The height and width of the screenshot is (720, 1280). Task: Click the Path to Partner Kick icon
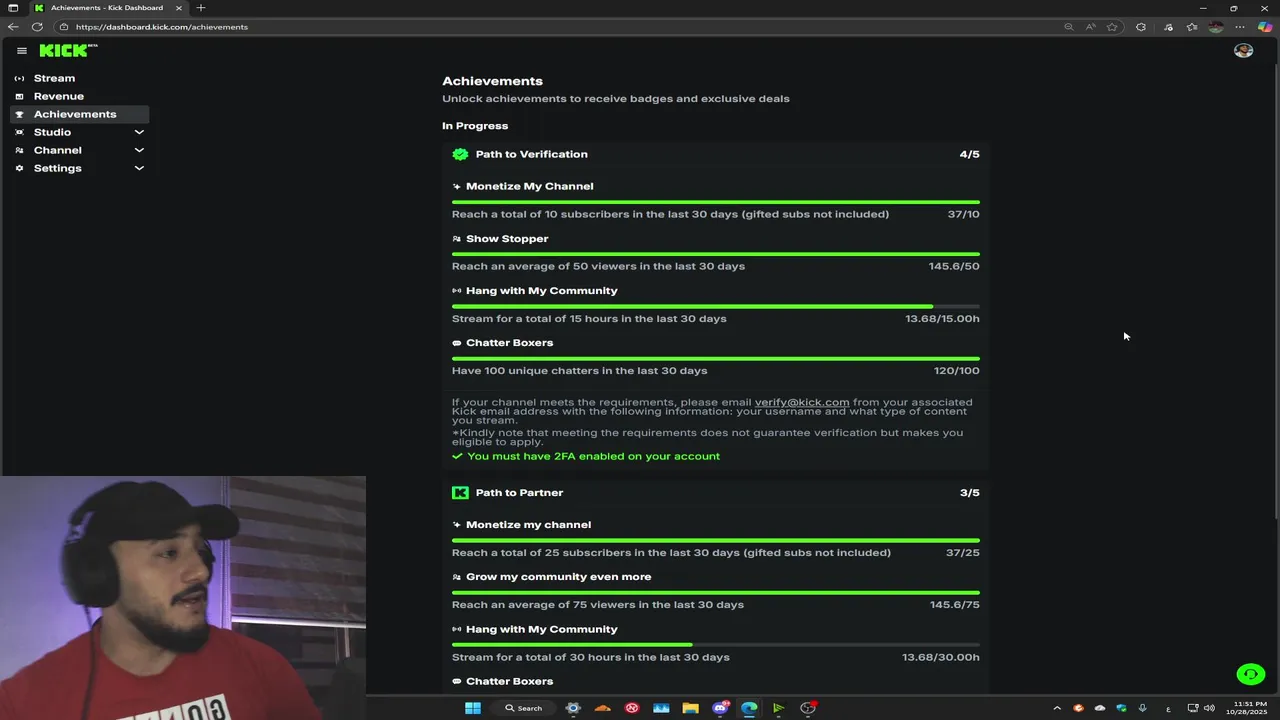pos(460,492)
